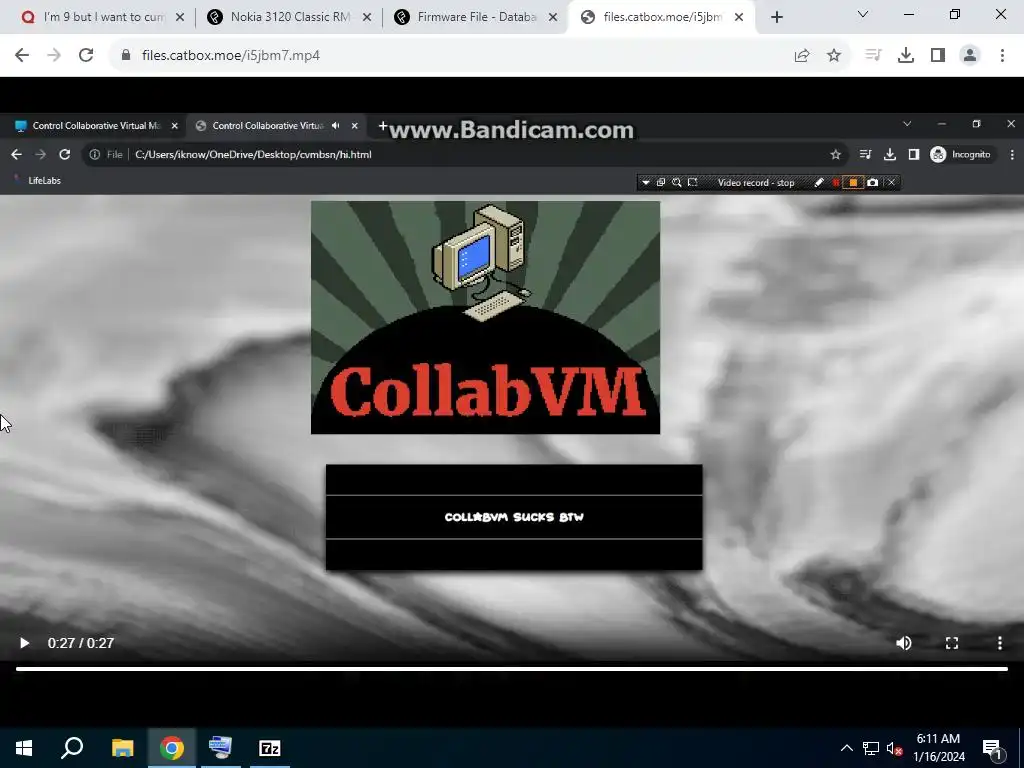The image size is (1024, 768).
Task: Open network status in system tray
Action: [x=871, y=748]
